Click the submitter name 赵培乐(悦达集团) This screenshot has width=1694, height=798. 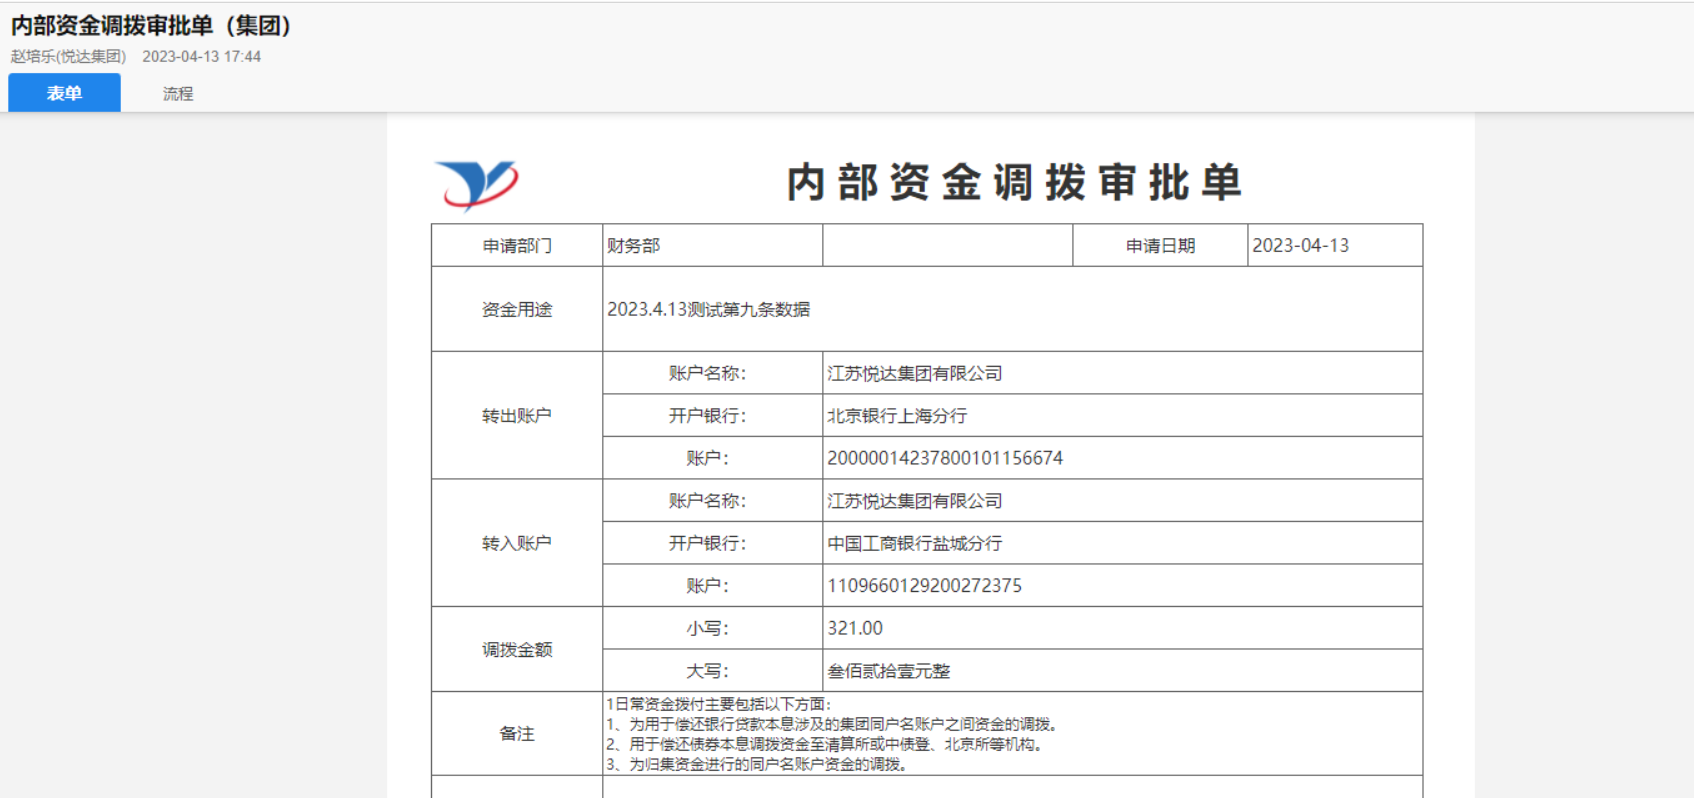coord(68,57)
